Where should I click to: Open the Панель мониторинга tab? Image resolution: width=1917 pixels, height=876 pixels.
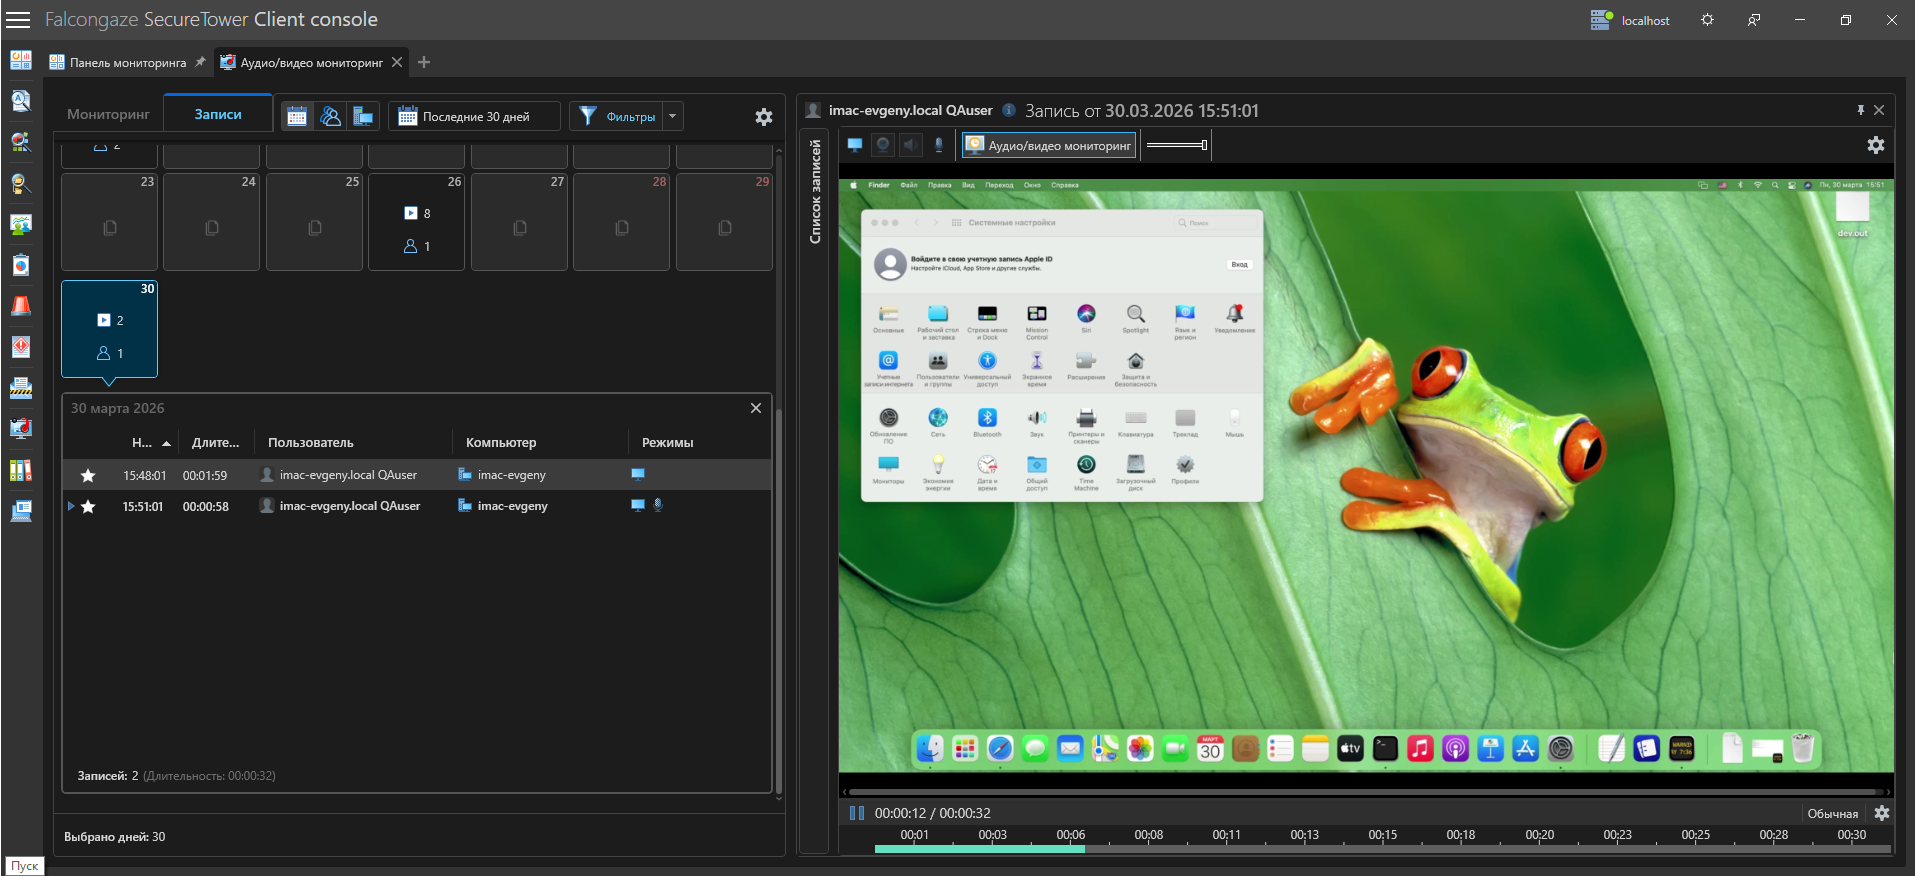pos(127,62)
